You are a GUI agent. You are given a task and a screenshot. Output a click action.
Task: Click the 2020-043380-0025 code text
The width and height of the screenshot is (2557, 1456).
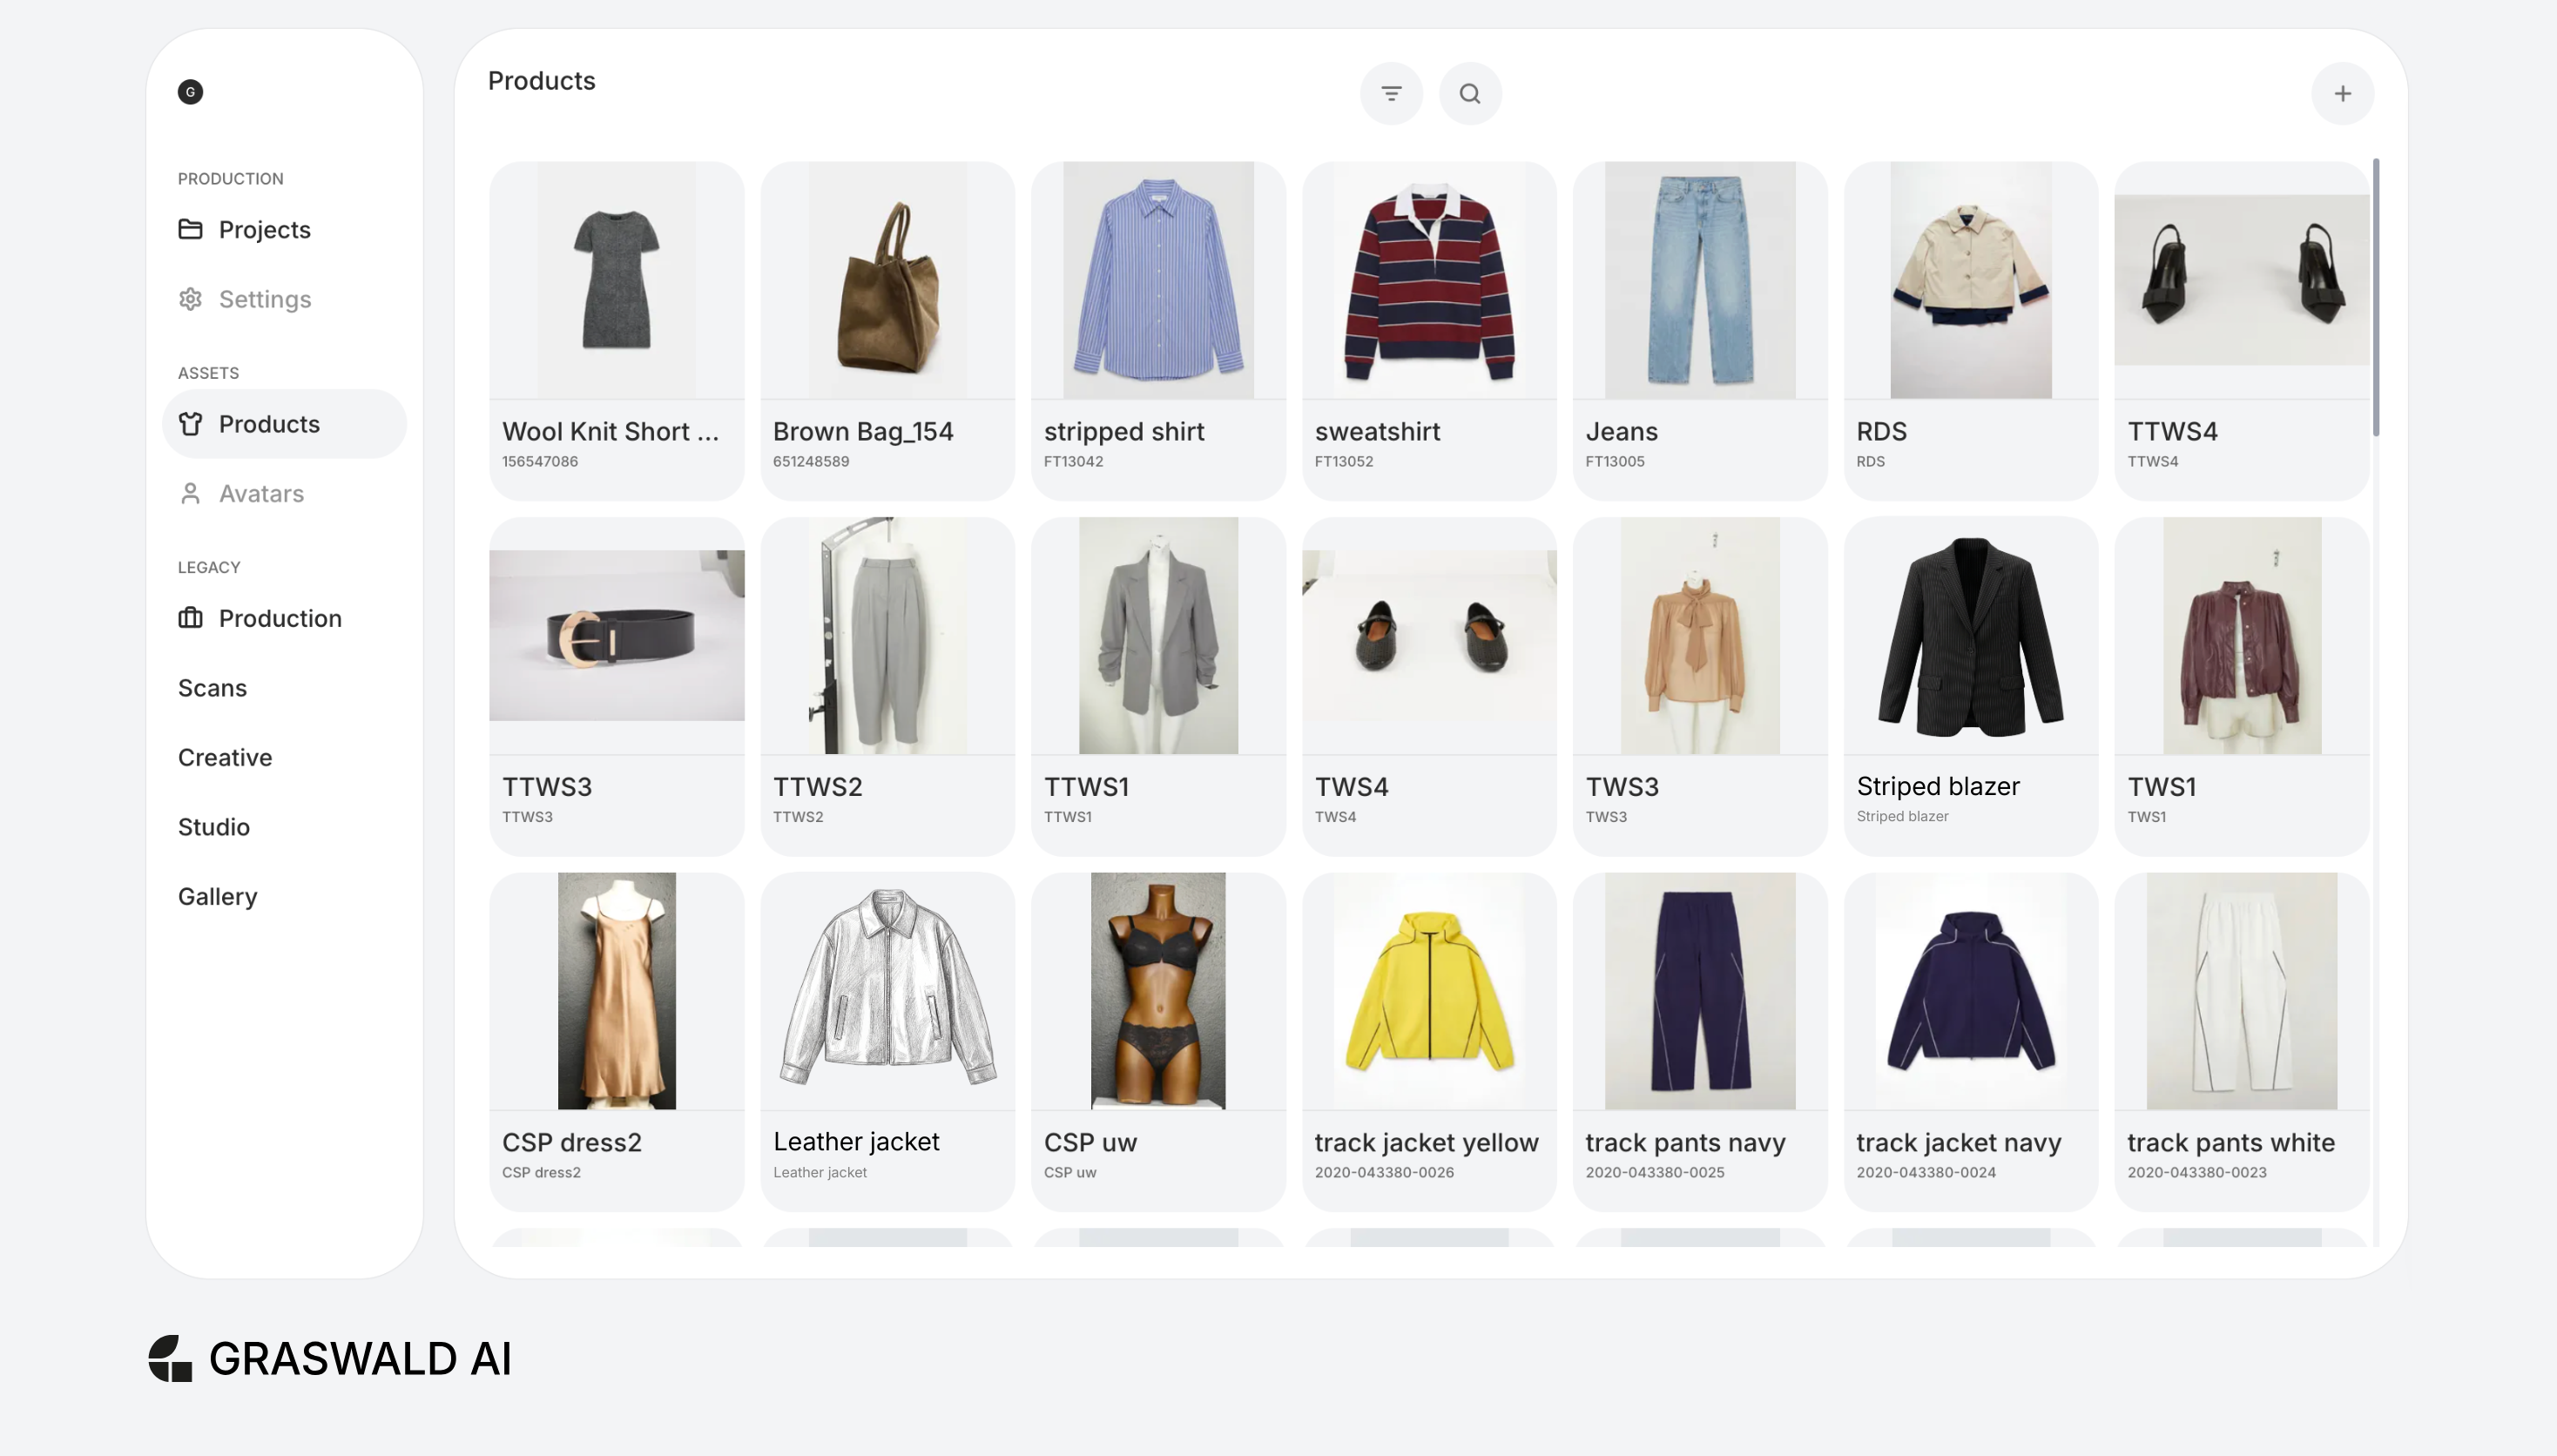(x=1655, y=1172)
